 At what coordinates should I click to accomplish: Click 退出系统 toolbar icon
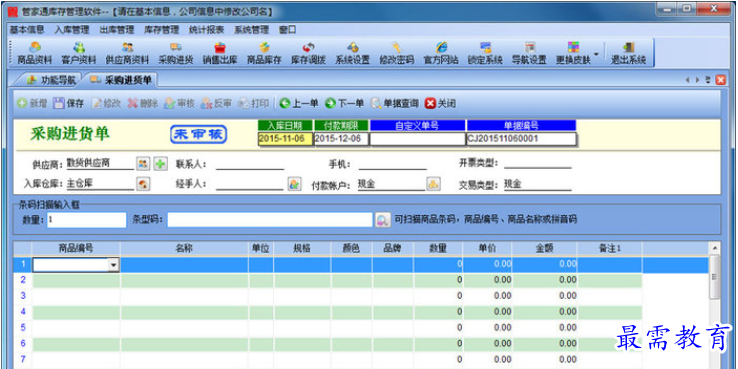628,53
